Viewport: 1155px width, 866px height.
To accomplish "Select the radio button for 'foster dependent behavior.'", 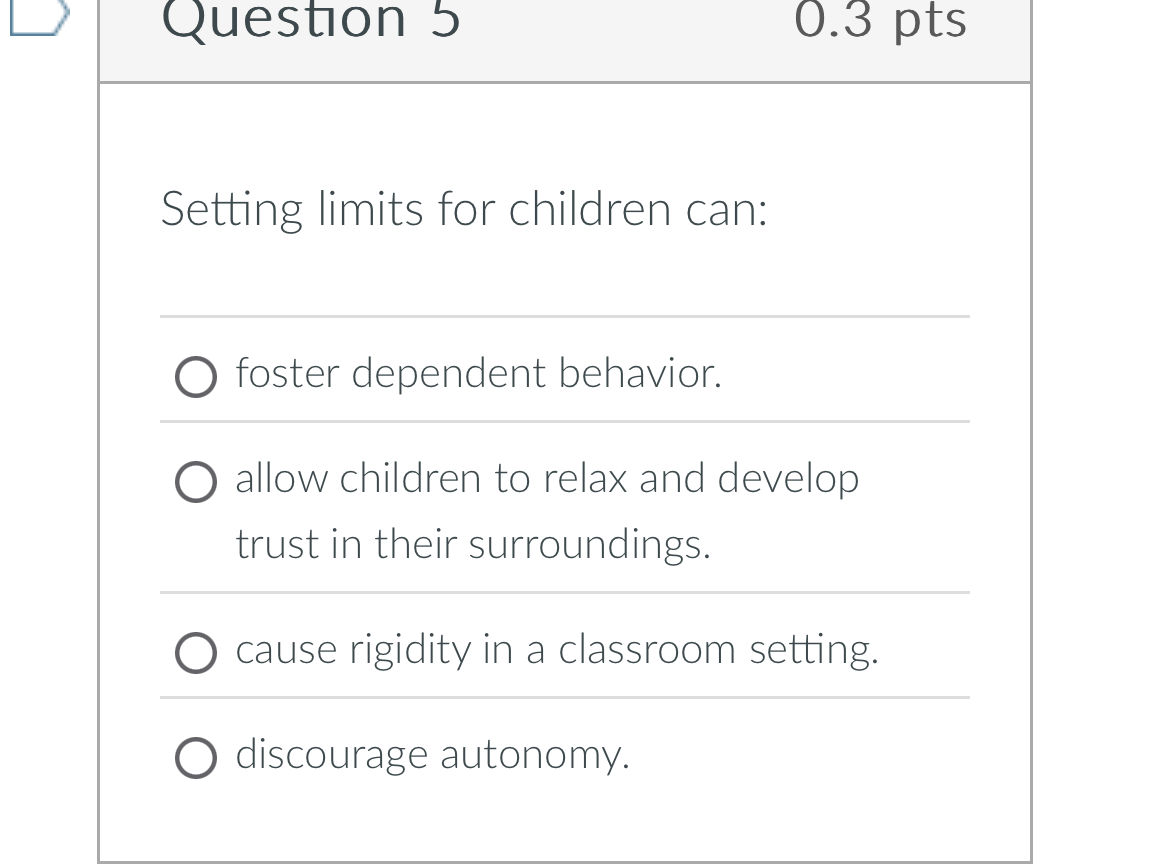I will (197, 378).
